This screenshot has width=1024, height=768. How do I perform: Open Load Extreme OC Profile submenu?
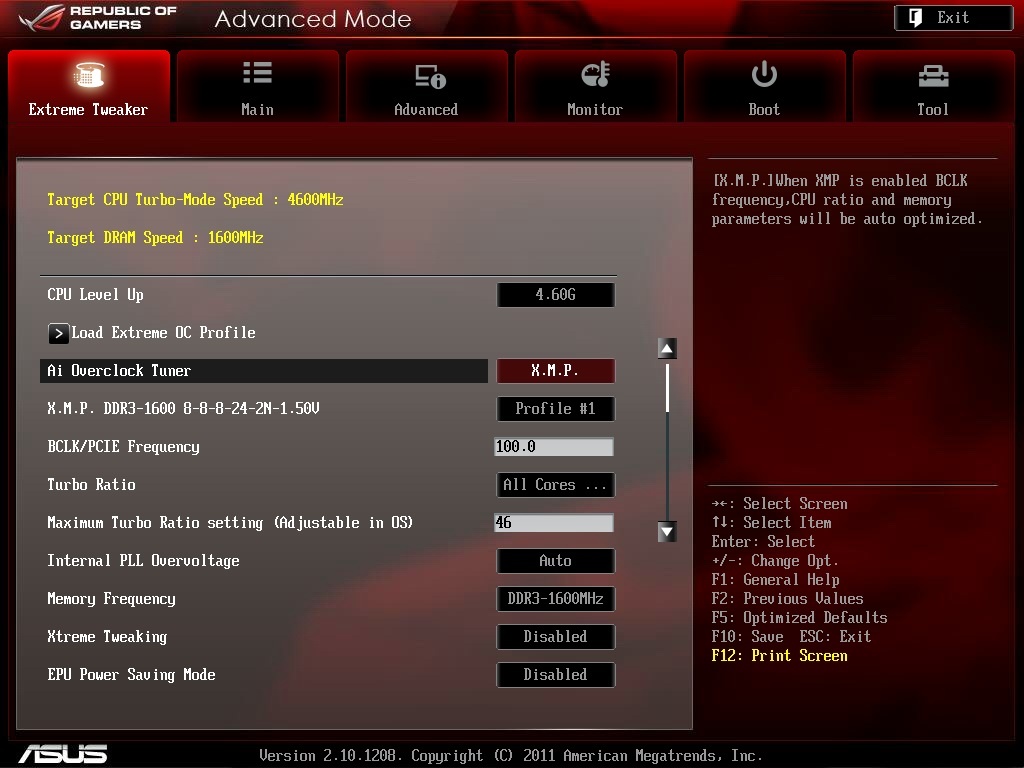[152, 333]
